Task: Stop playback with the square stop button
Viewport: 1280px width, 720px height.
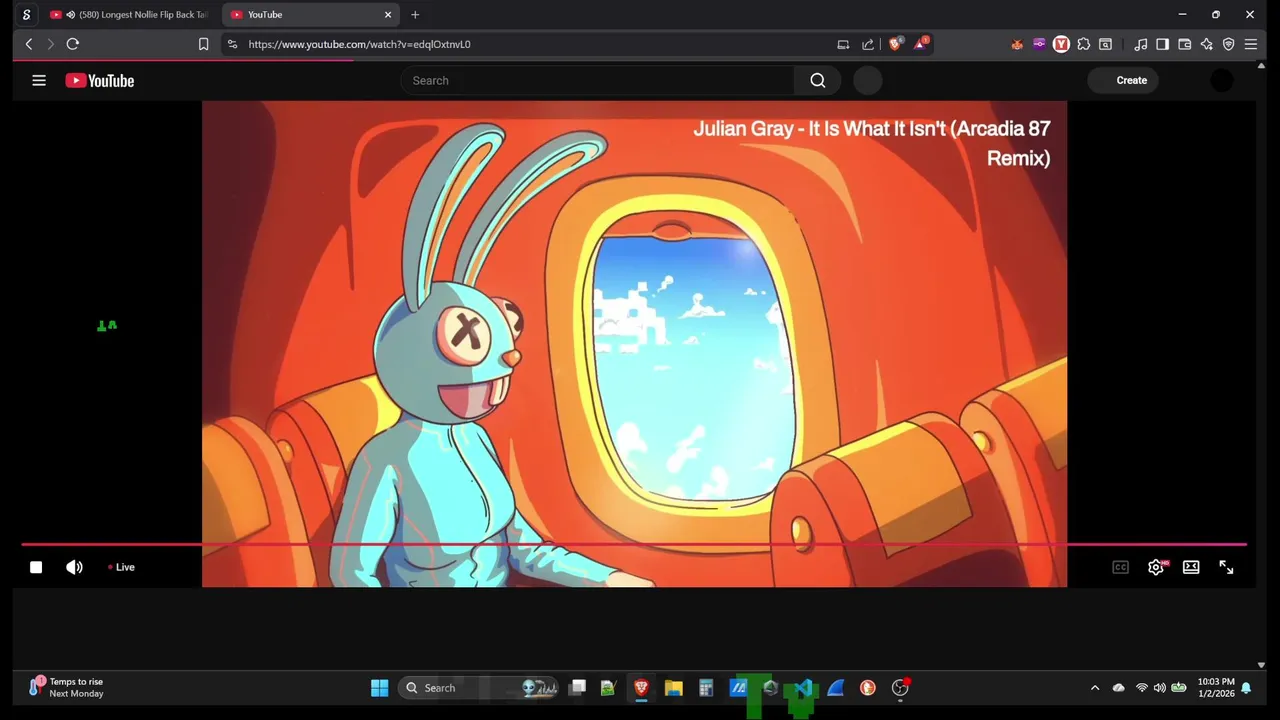Action: coord(36,567)
